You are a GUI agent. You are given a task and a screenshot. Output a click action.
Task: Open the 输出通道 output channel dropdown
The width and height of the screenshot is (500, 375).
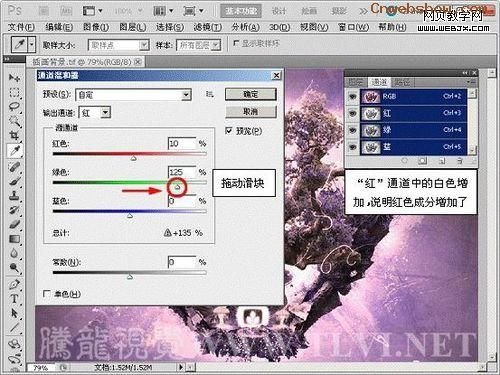click(x=95, y=113)
